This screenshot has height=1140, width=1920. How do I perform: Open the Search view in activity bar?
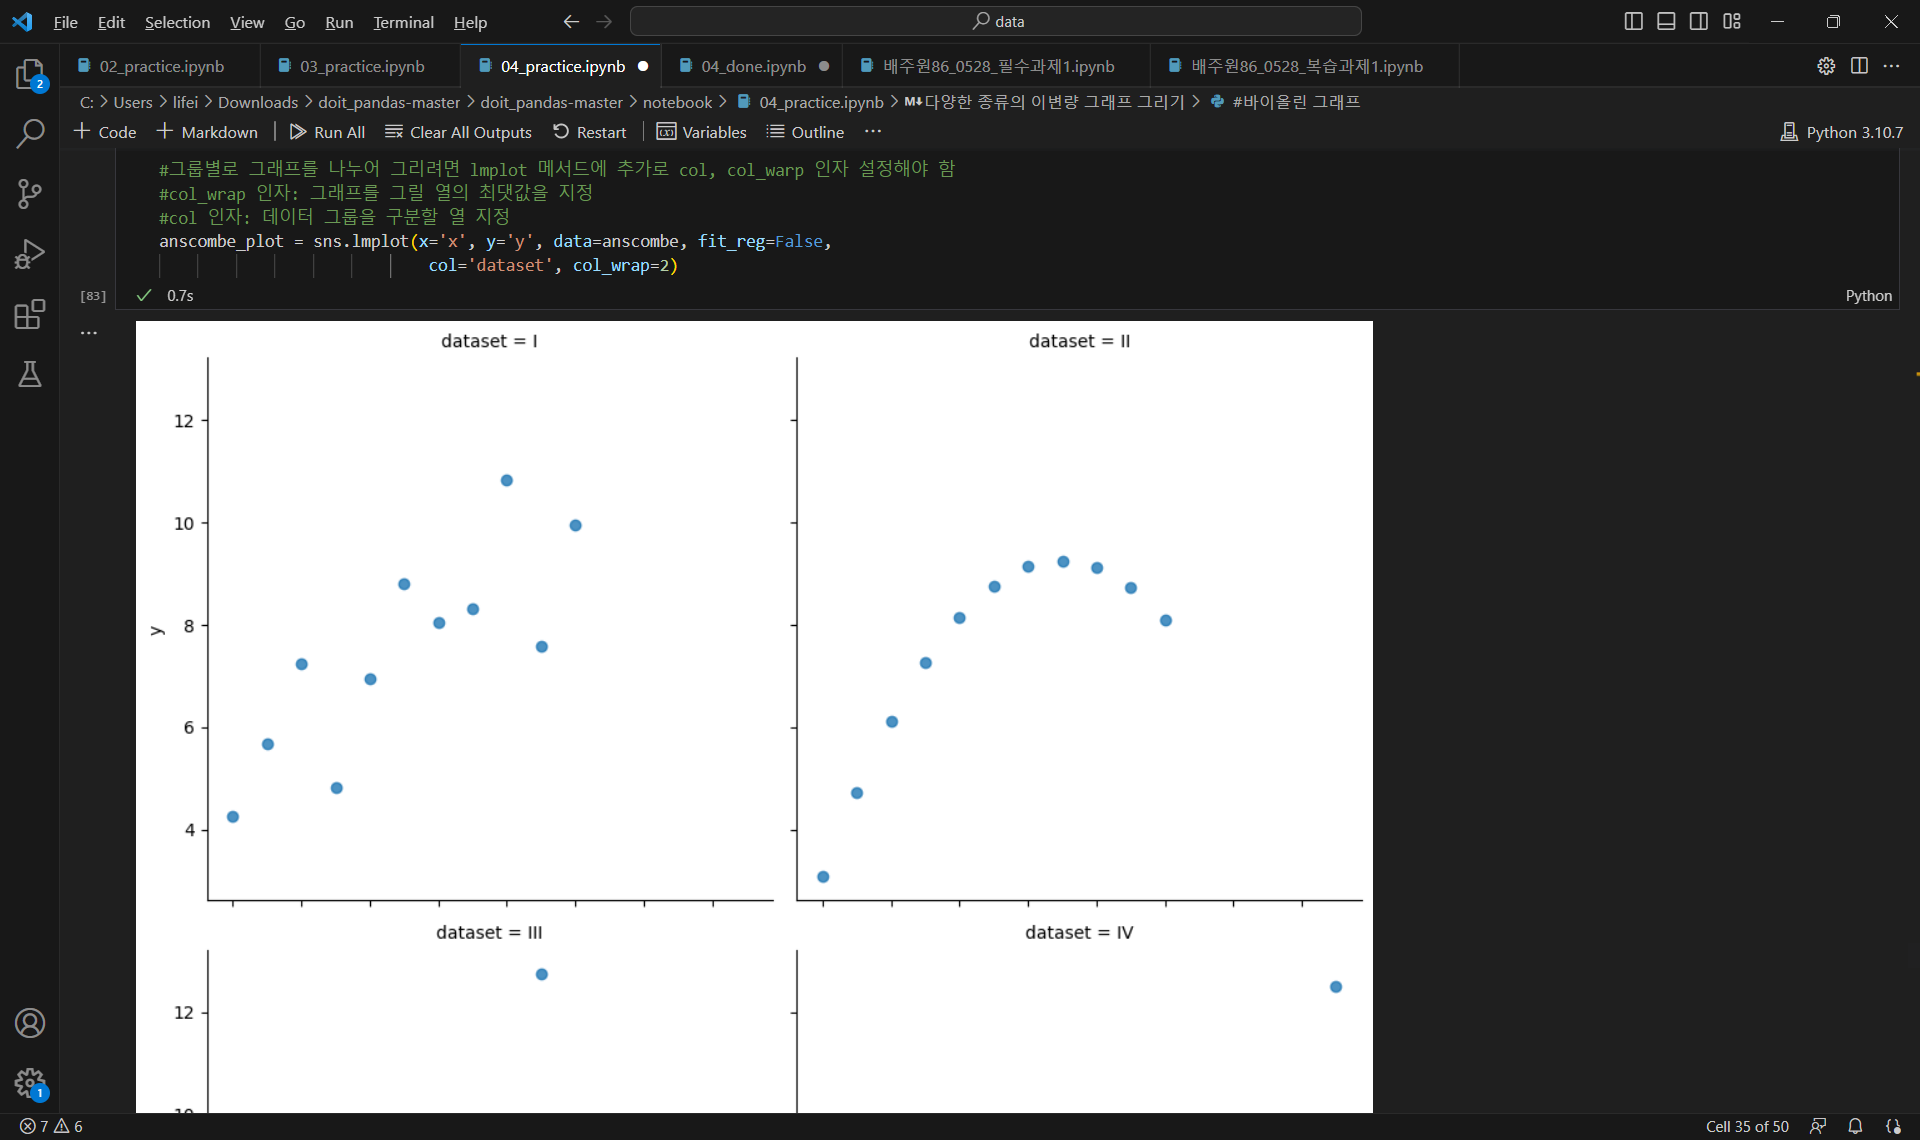[x=30, y=133]
